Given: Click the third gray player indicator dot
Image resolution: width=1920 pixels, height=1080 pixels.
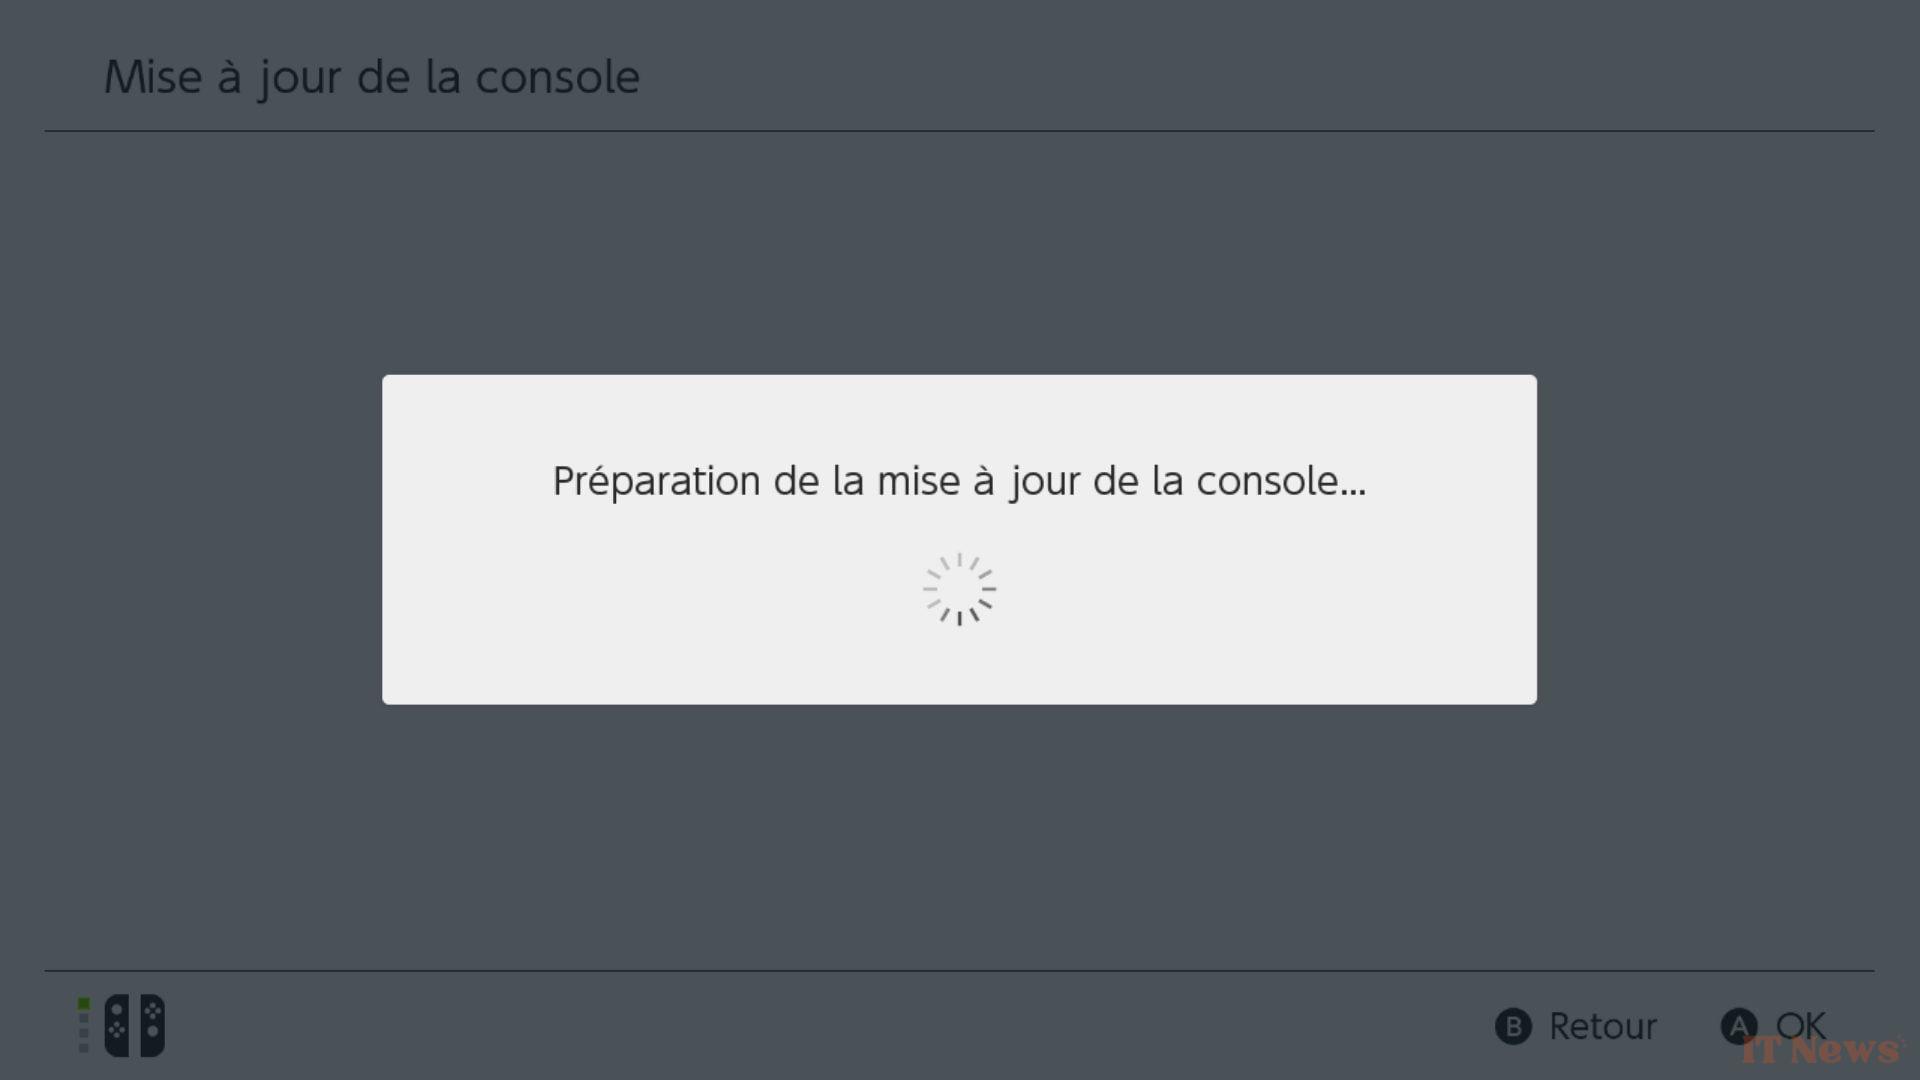Looking at the screenshot, I should coord(84,1033).
